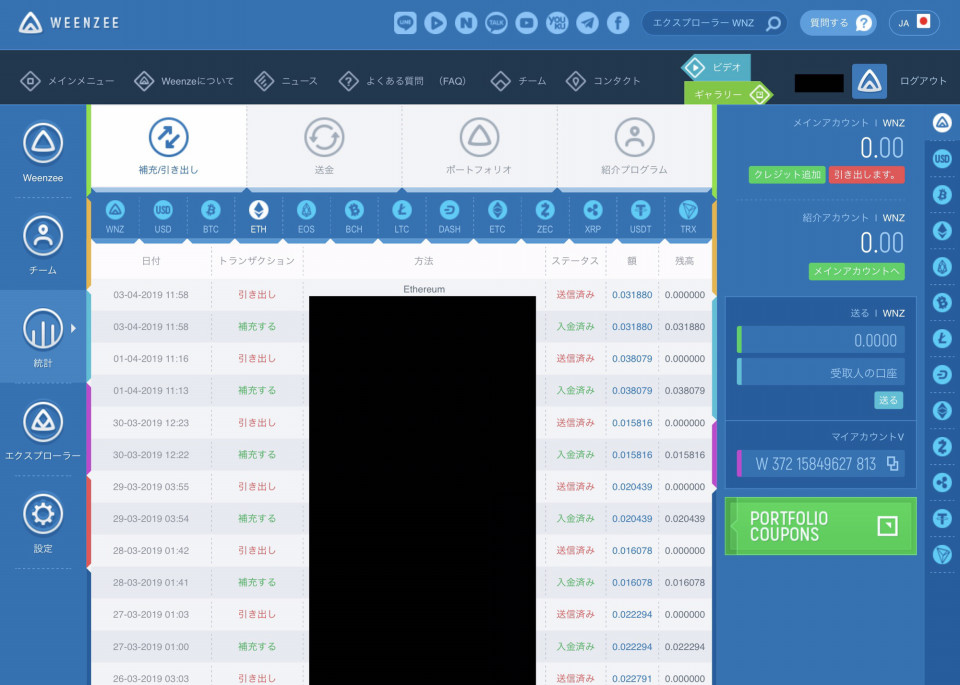Click the 0.0000 send amount field
The image size is (960, 685).
820,340
